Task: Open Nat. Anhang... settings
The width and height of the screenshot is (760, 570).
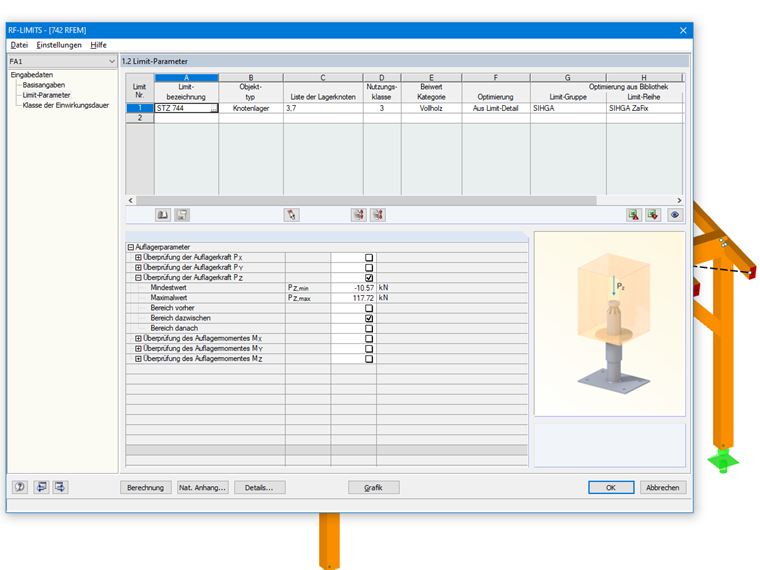Action: [203, 488]
